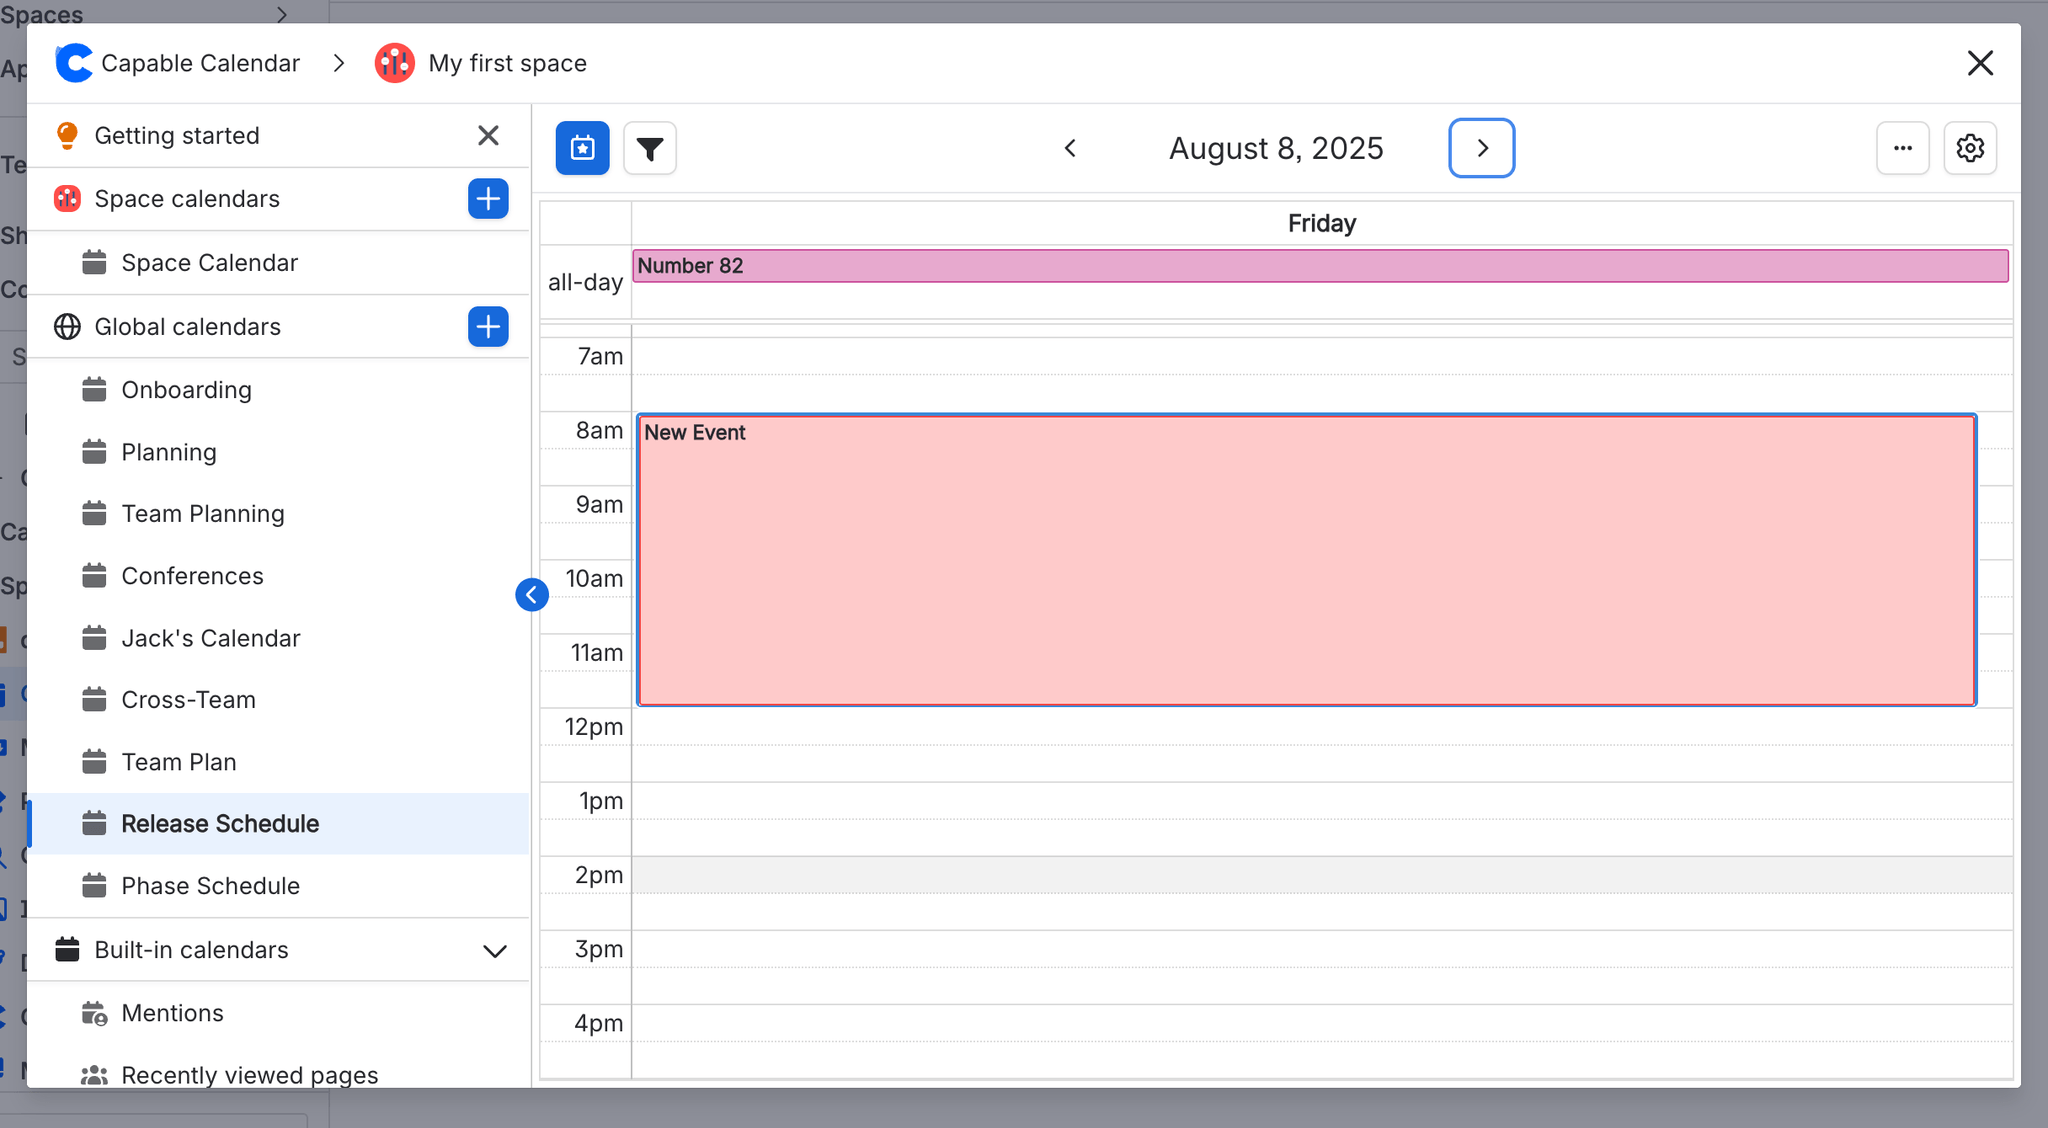Collapse the sidebar with blue arrow
This screenshot has height=1128, width=2048.
click(532, 595)
